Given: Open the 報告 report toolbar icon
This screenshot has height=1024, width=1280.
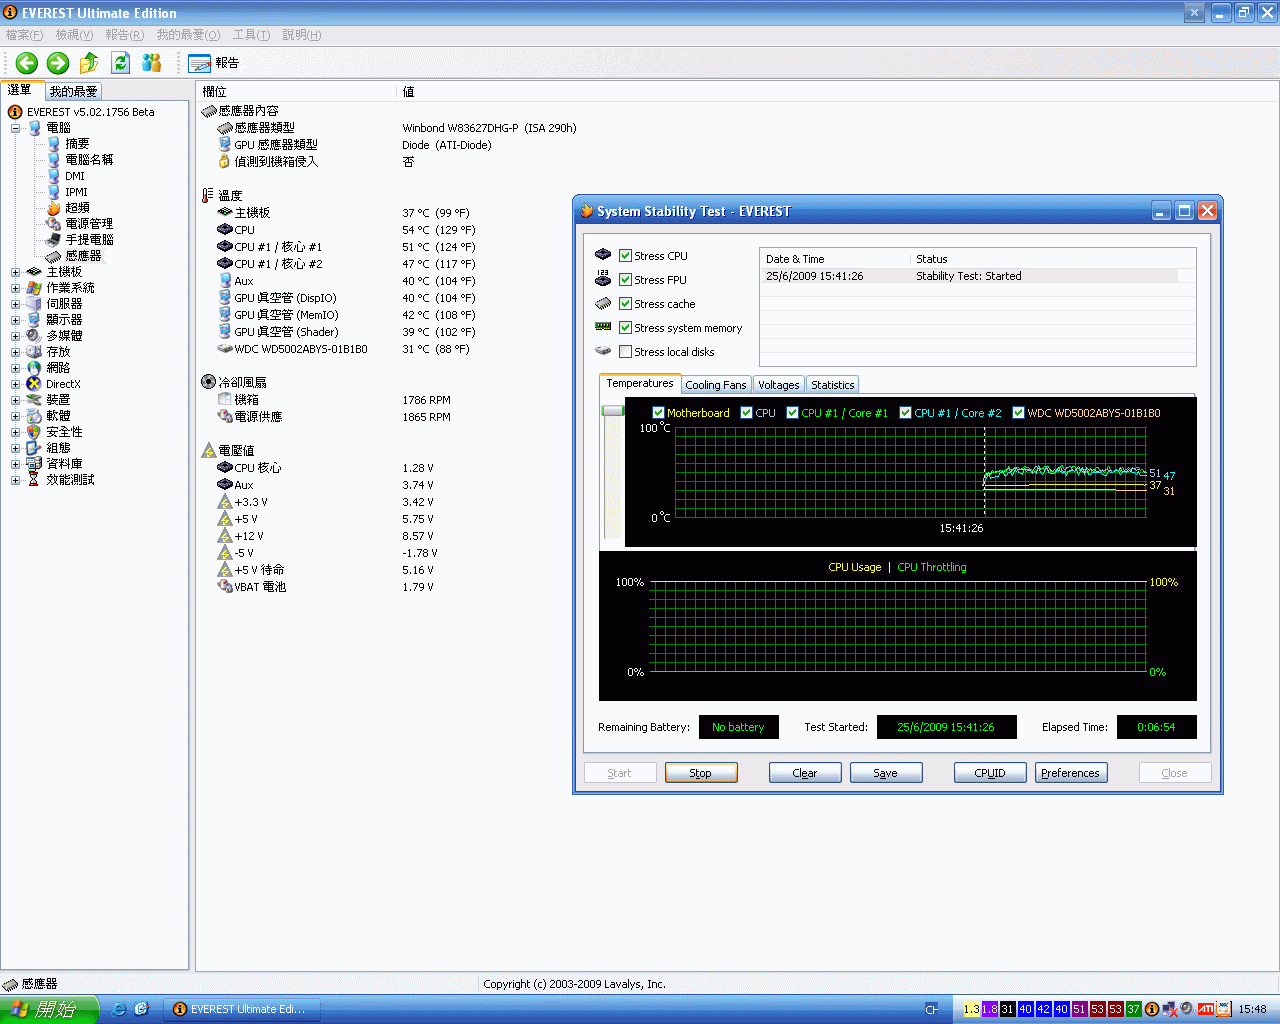Looking at the screenshot, I should [200, 63].
